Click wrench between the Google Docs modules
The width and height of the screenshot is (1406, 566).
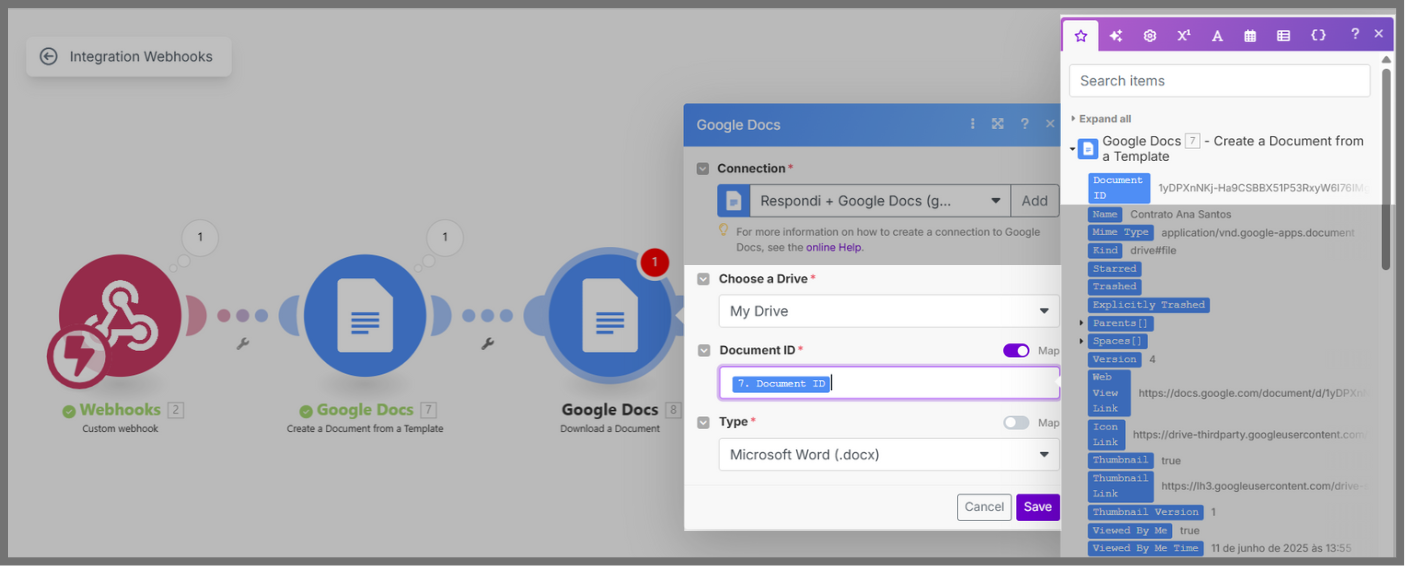[488, 344]
